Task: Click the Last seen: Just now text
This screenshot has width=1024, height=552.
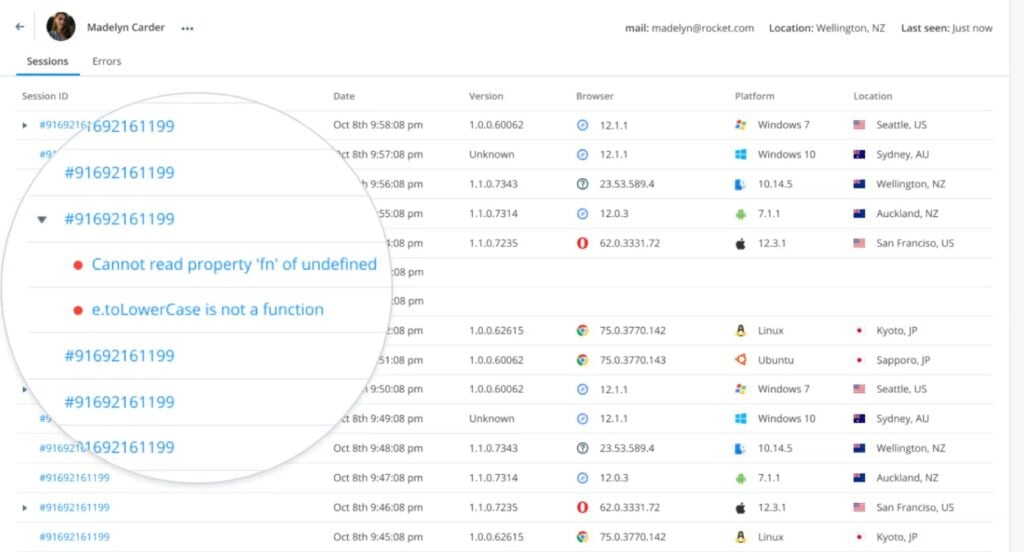Action: click(947, 28)
